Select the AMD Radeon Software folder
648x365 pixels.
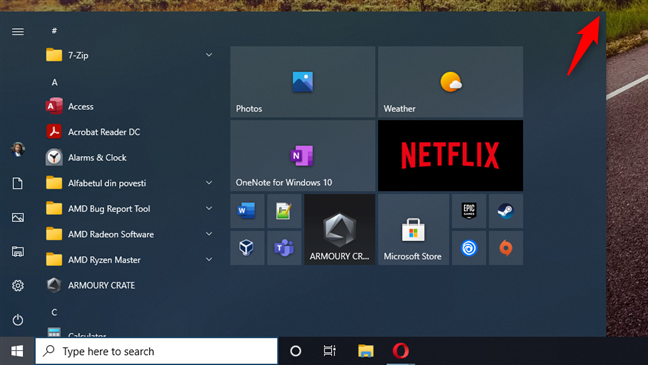(x=130, y=234)
